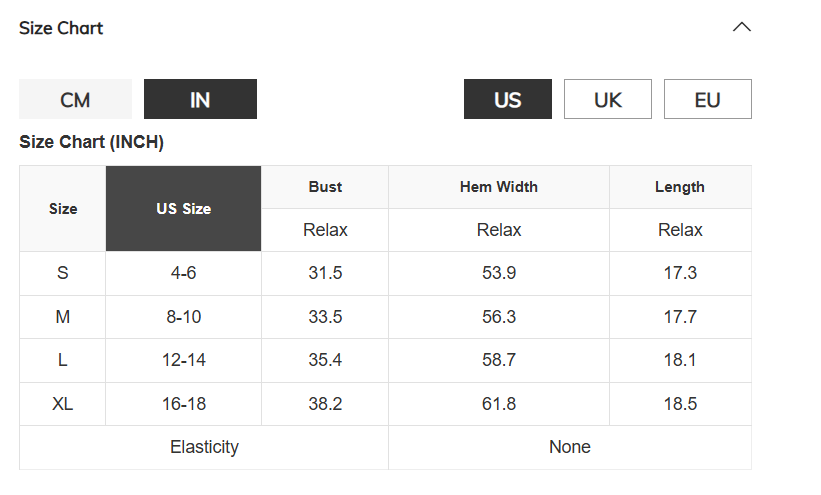
Task: Collapse the Size Chart section chevron
Action: [741, 27]
